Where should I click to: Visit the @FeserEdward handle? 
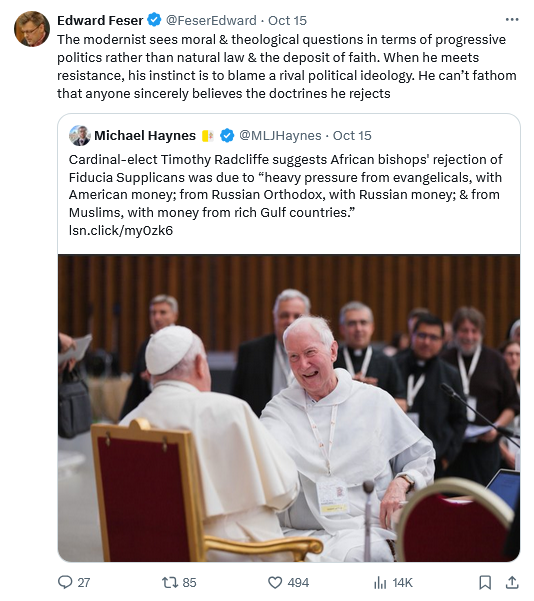(211, 20)
